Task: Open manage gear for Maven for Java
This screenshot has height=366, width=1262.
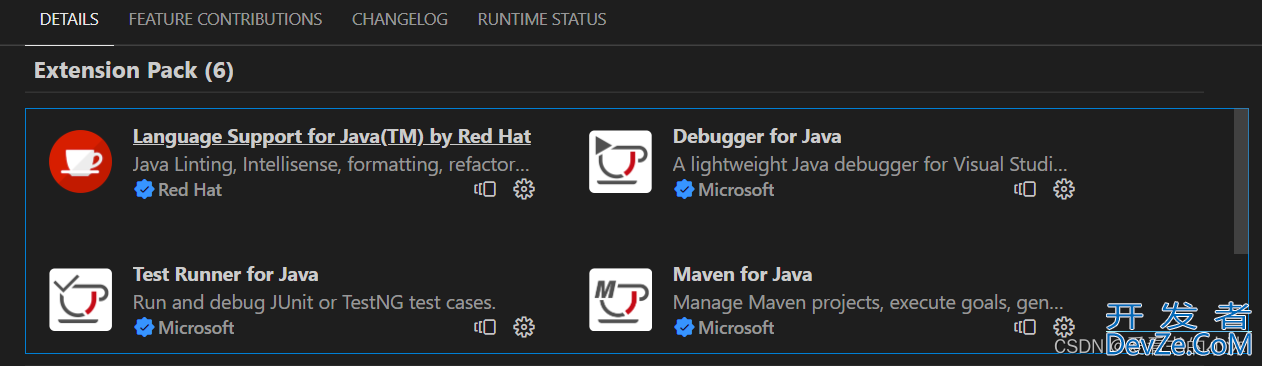Action: click(x=1064, y=327)
